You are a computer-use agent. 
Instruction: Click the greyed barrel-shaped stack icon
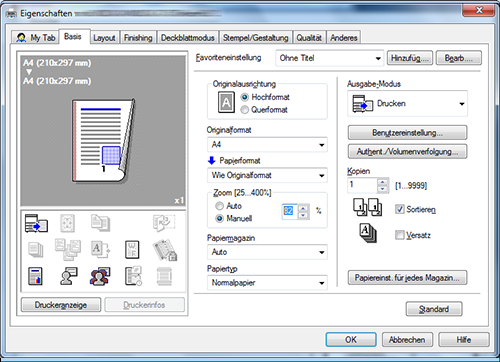pos(164,277)
